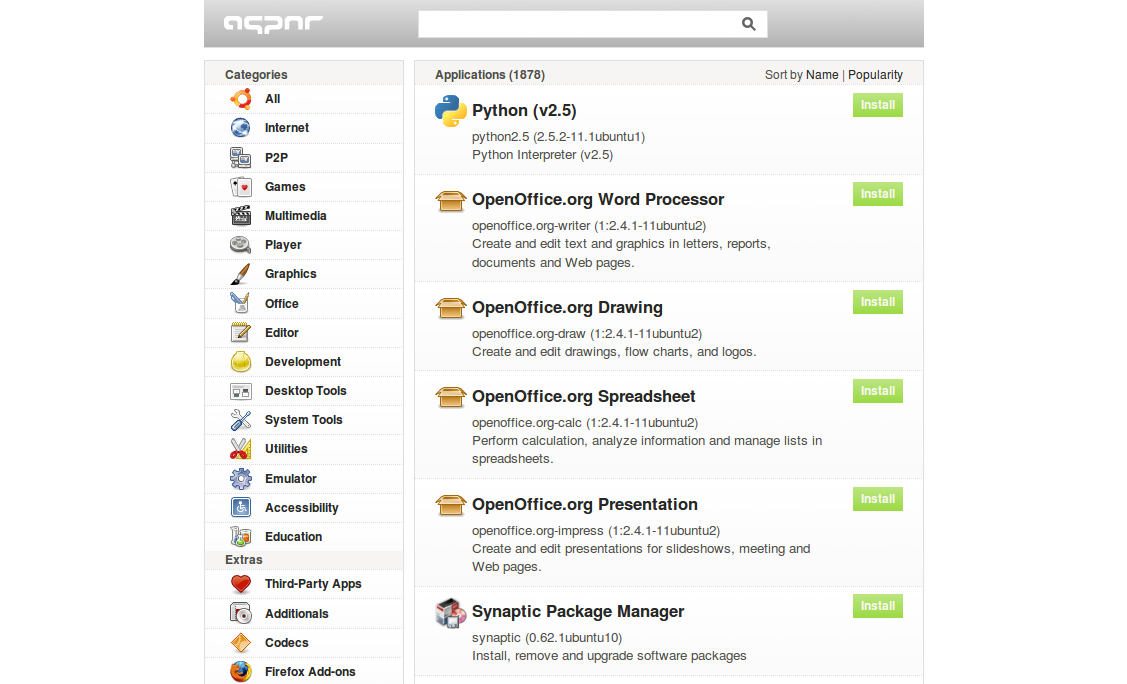
Task: Click the Codecs orange diamond icon
Action: click(241, 642)
